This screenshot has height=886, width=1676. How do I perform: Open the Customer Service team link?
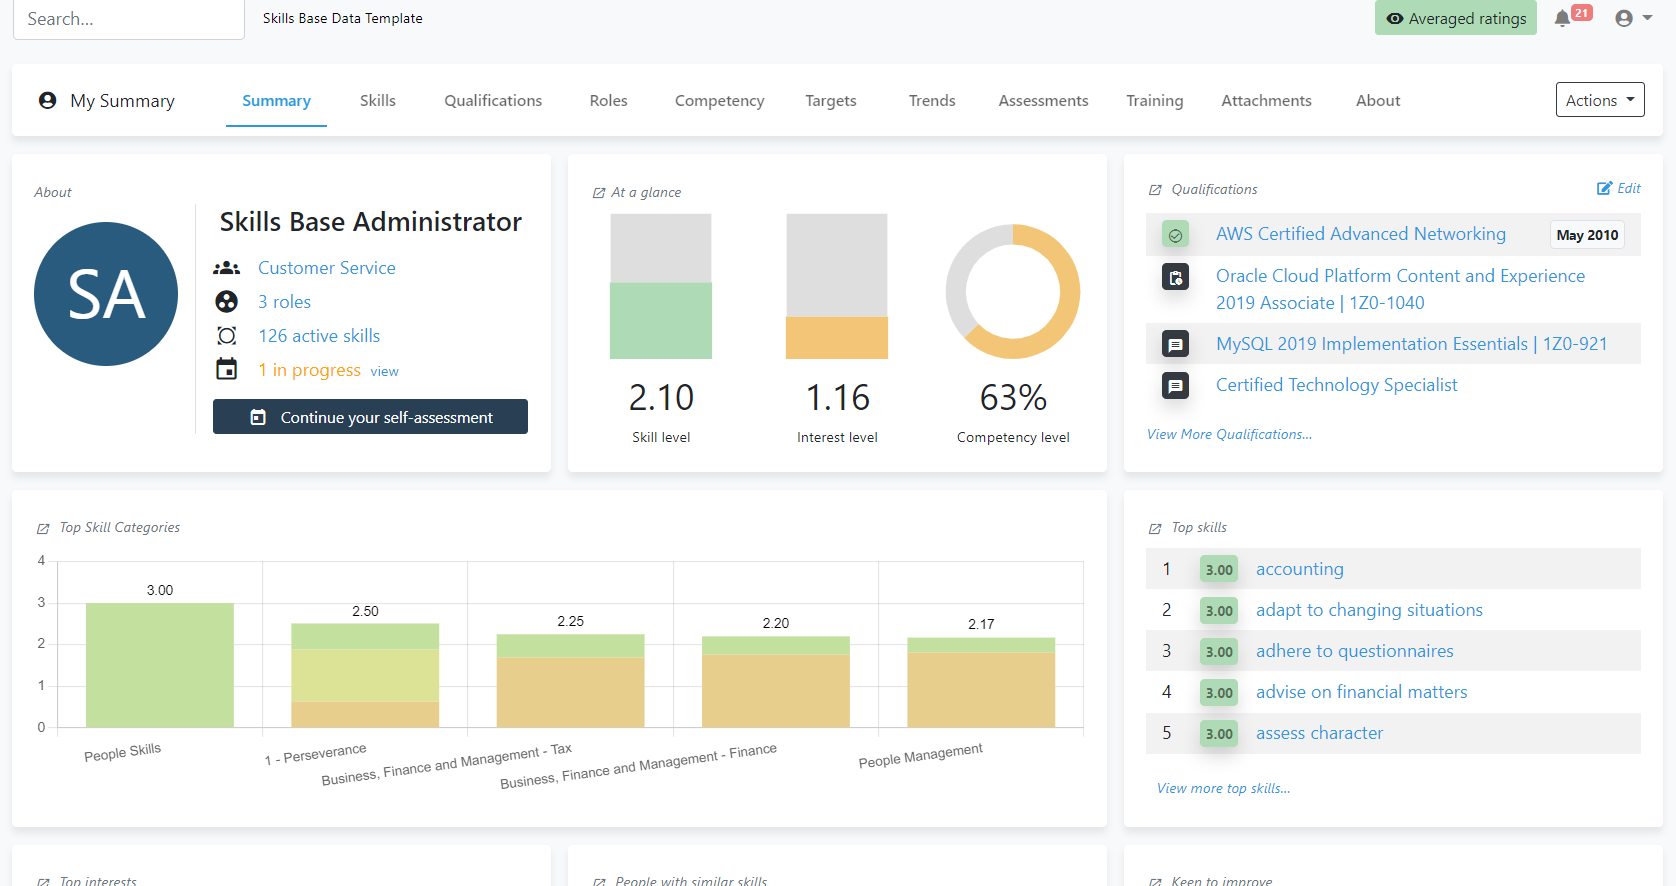326,268
